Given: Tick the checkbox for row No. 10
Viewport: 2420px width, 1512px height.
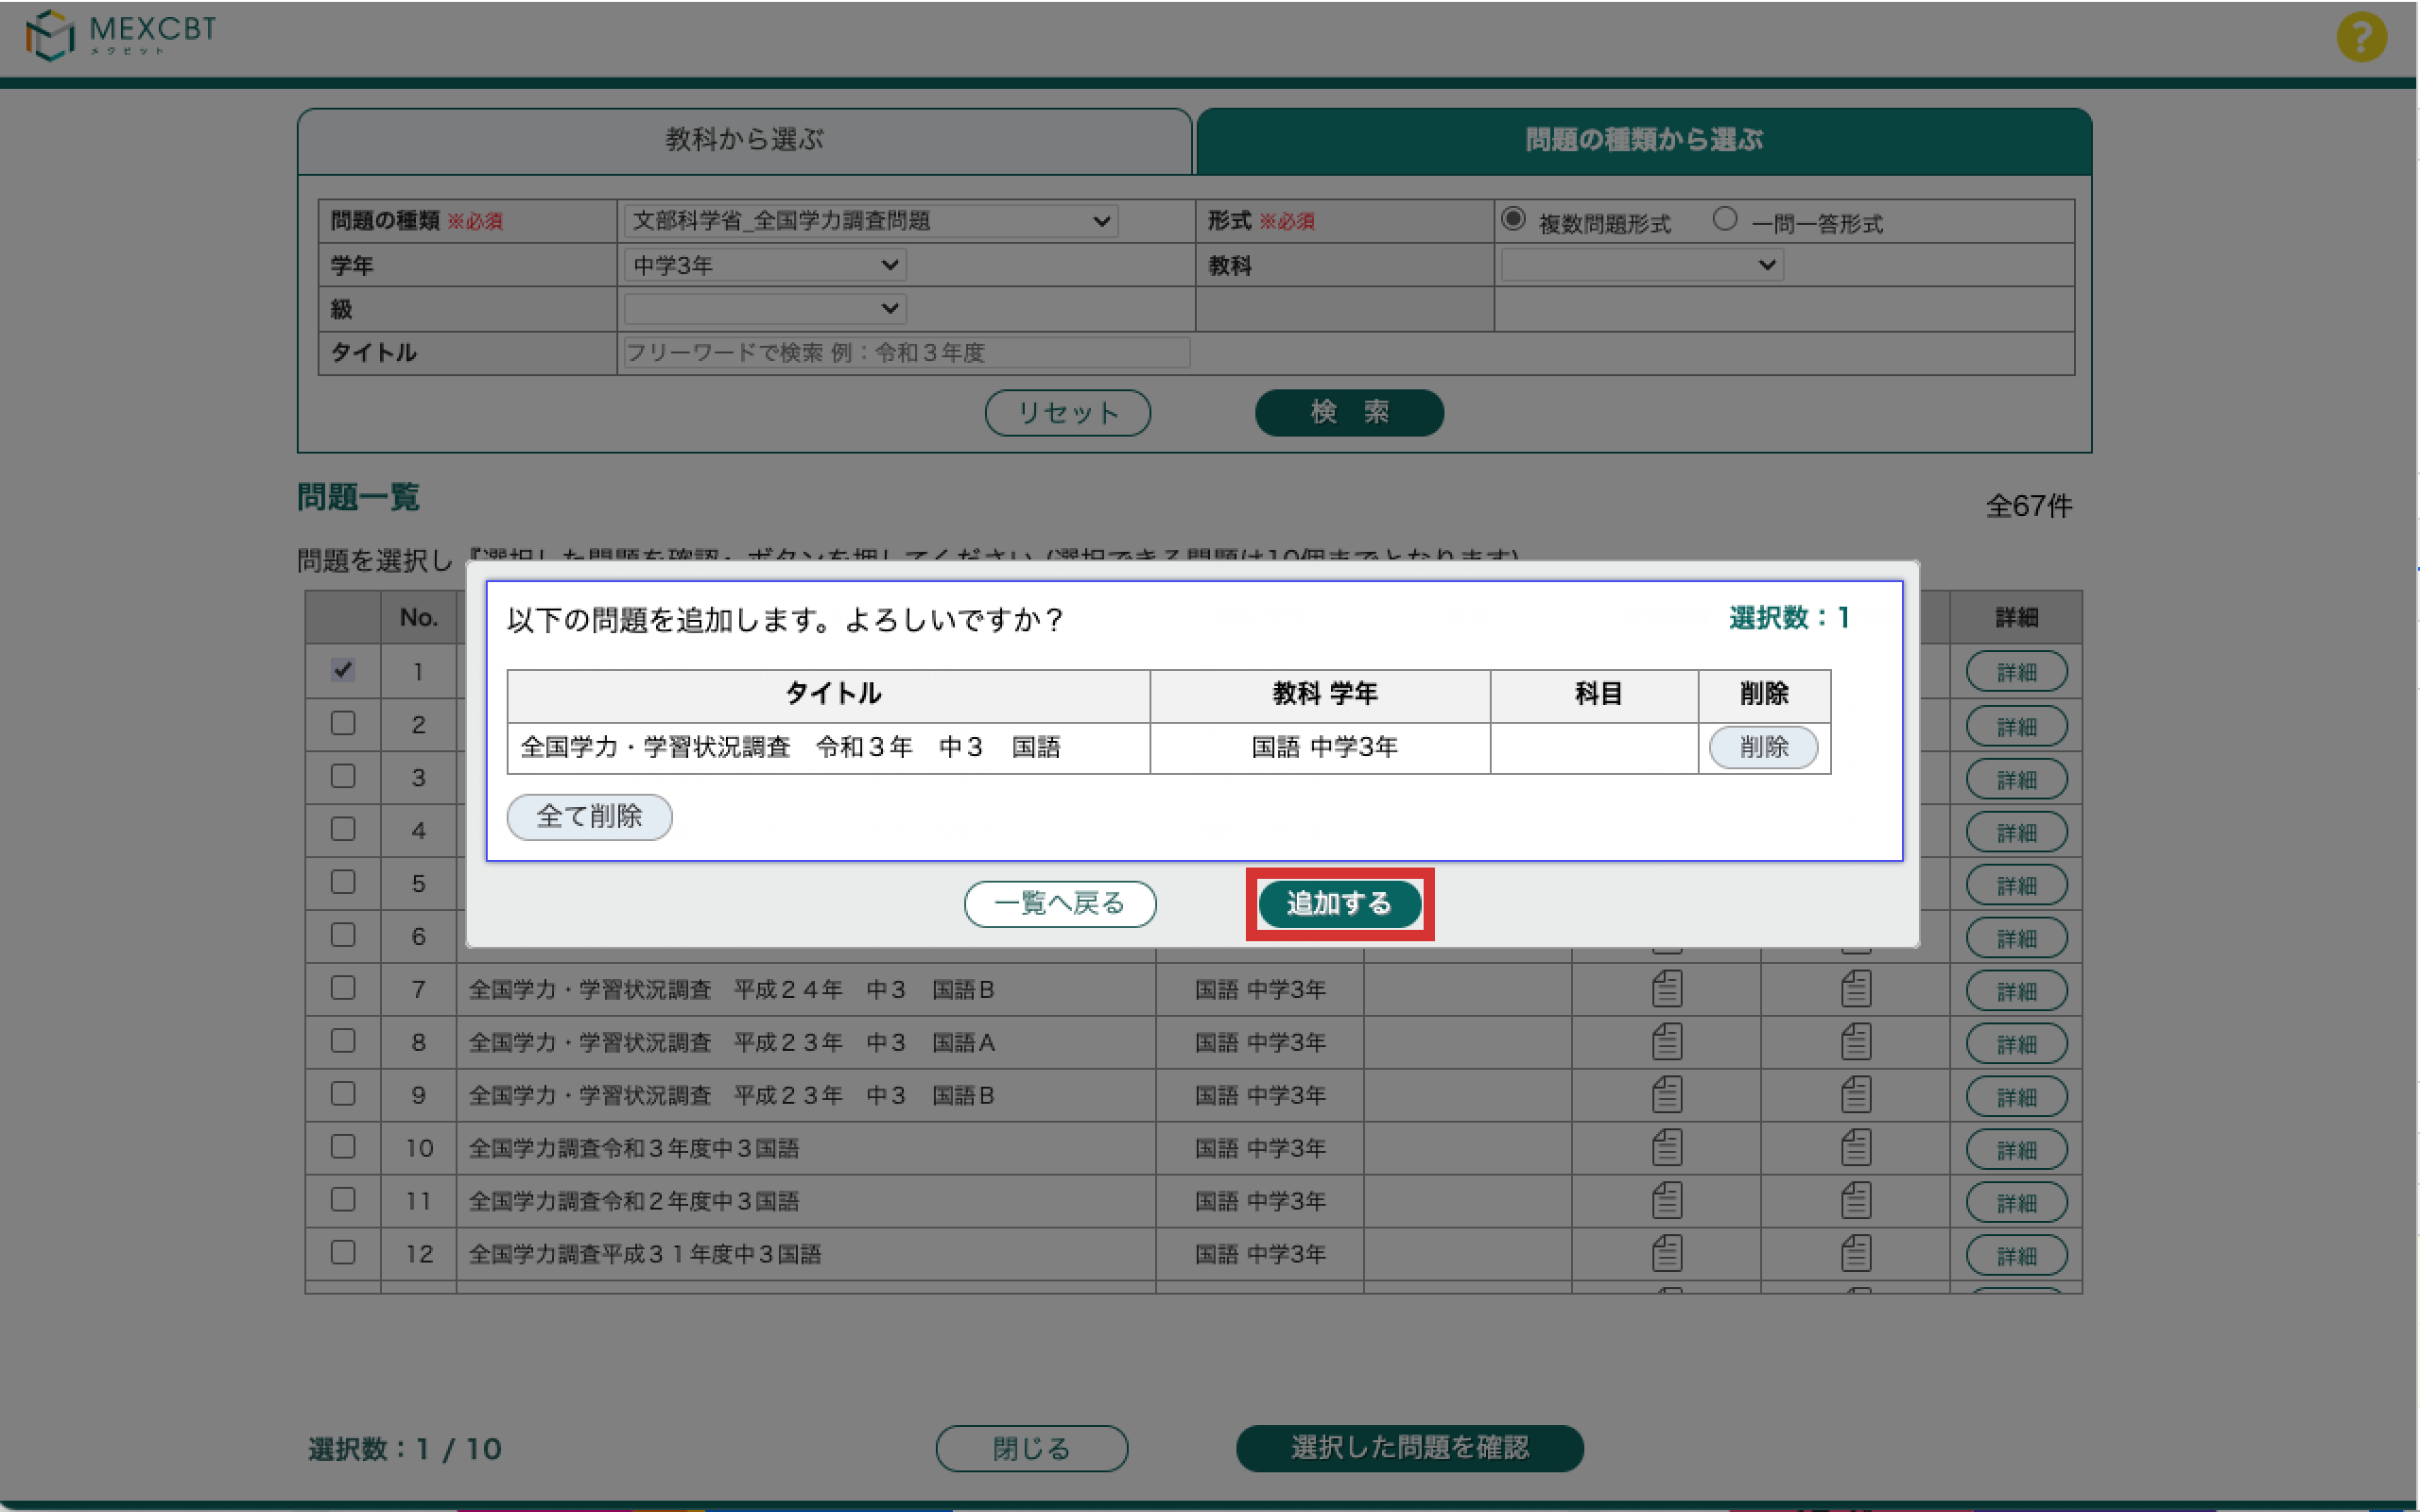Looking at the screenshot, I should tap(343, 1146).
